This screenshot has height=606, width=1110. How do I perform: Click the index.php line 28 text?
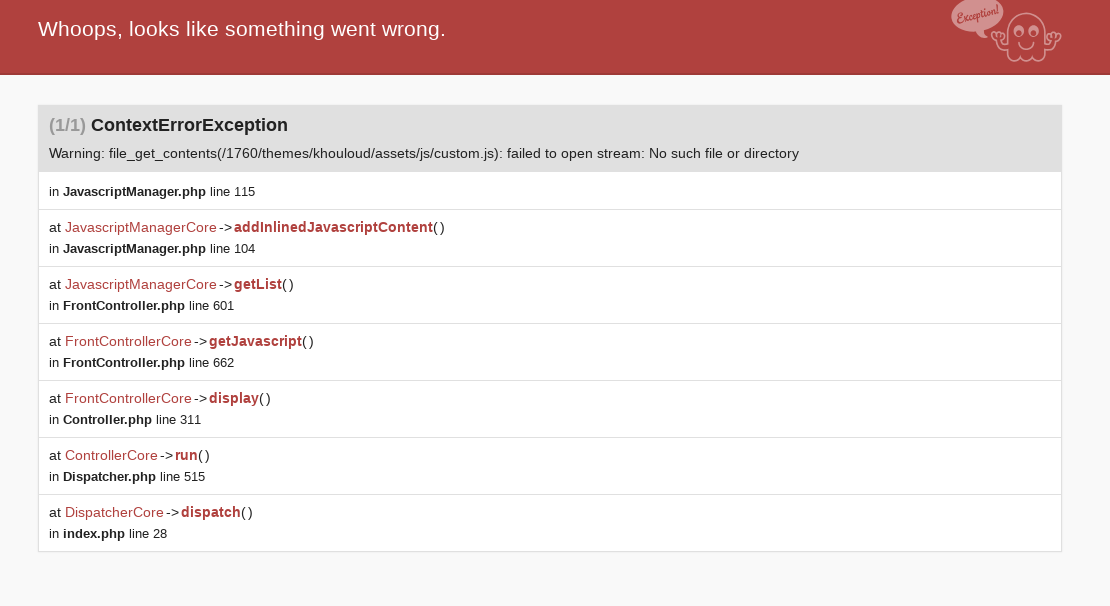click(x=108, y=534)
